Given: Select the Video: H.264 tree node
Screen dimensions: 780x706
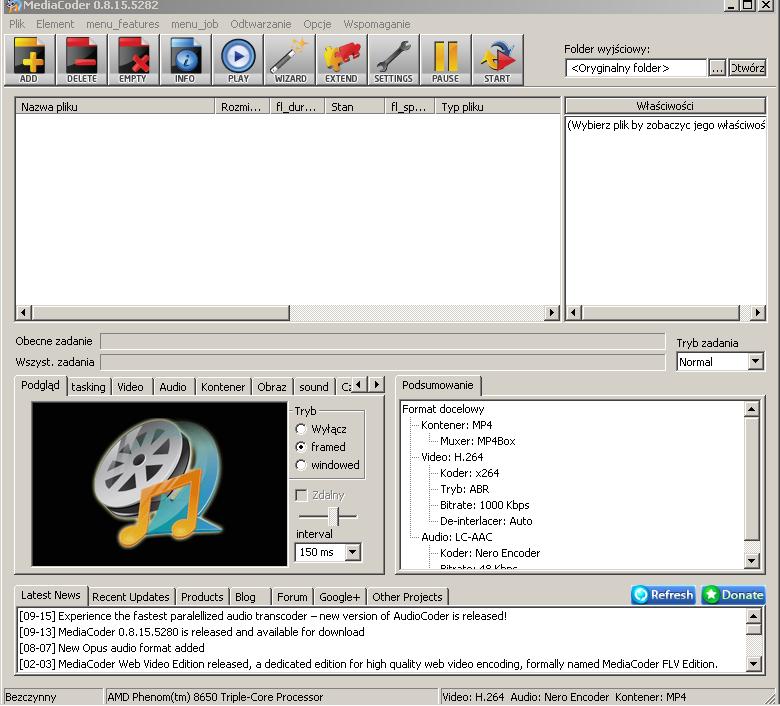Looking at the screenshot, I should [452, 457].
